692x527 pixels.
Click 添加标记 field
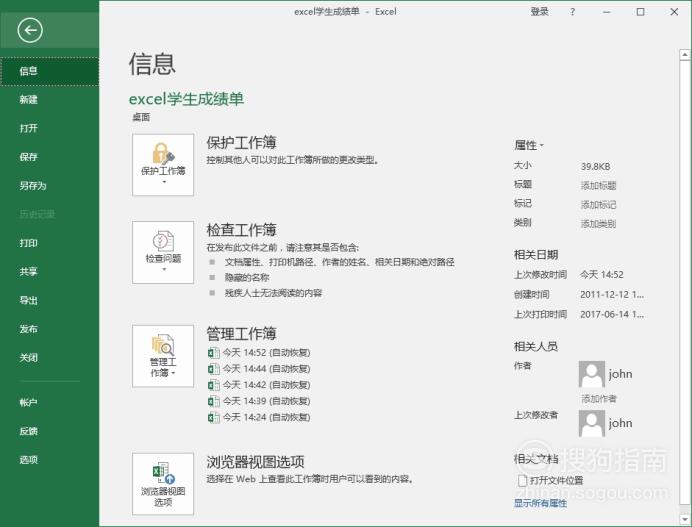coord(598,205)
